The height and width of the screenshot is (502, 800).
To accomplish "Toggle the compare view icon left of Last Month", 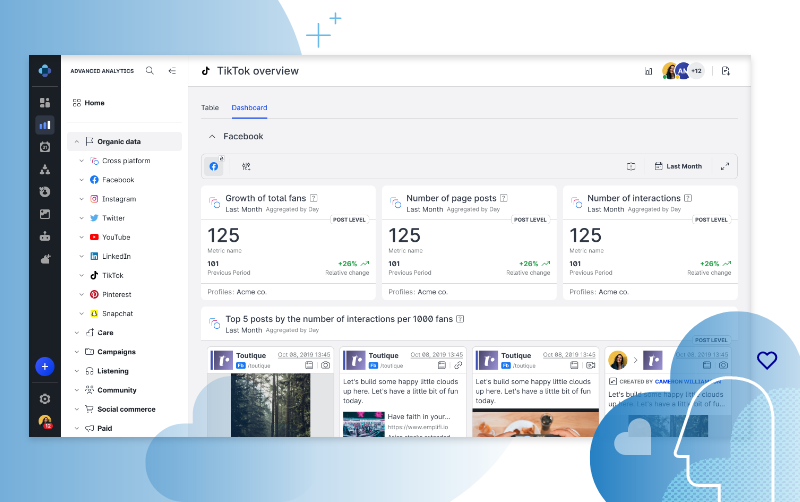I will tap(631, 166).
